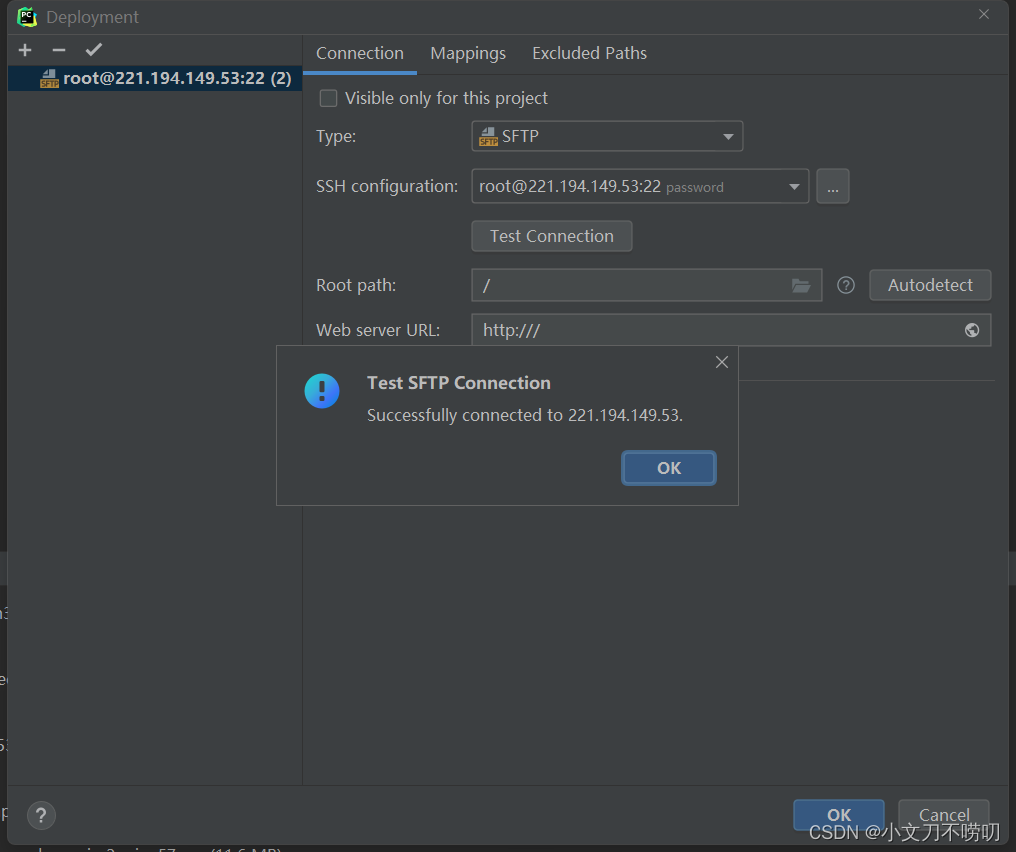
Task: Switch to the Connection tab
Action: (x=360, y=53)
